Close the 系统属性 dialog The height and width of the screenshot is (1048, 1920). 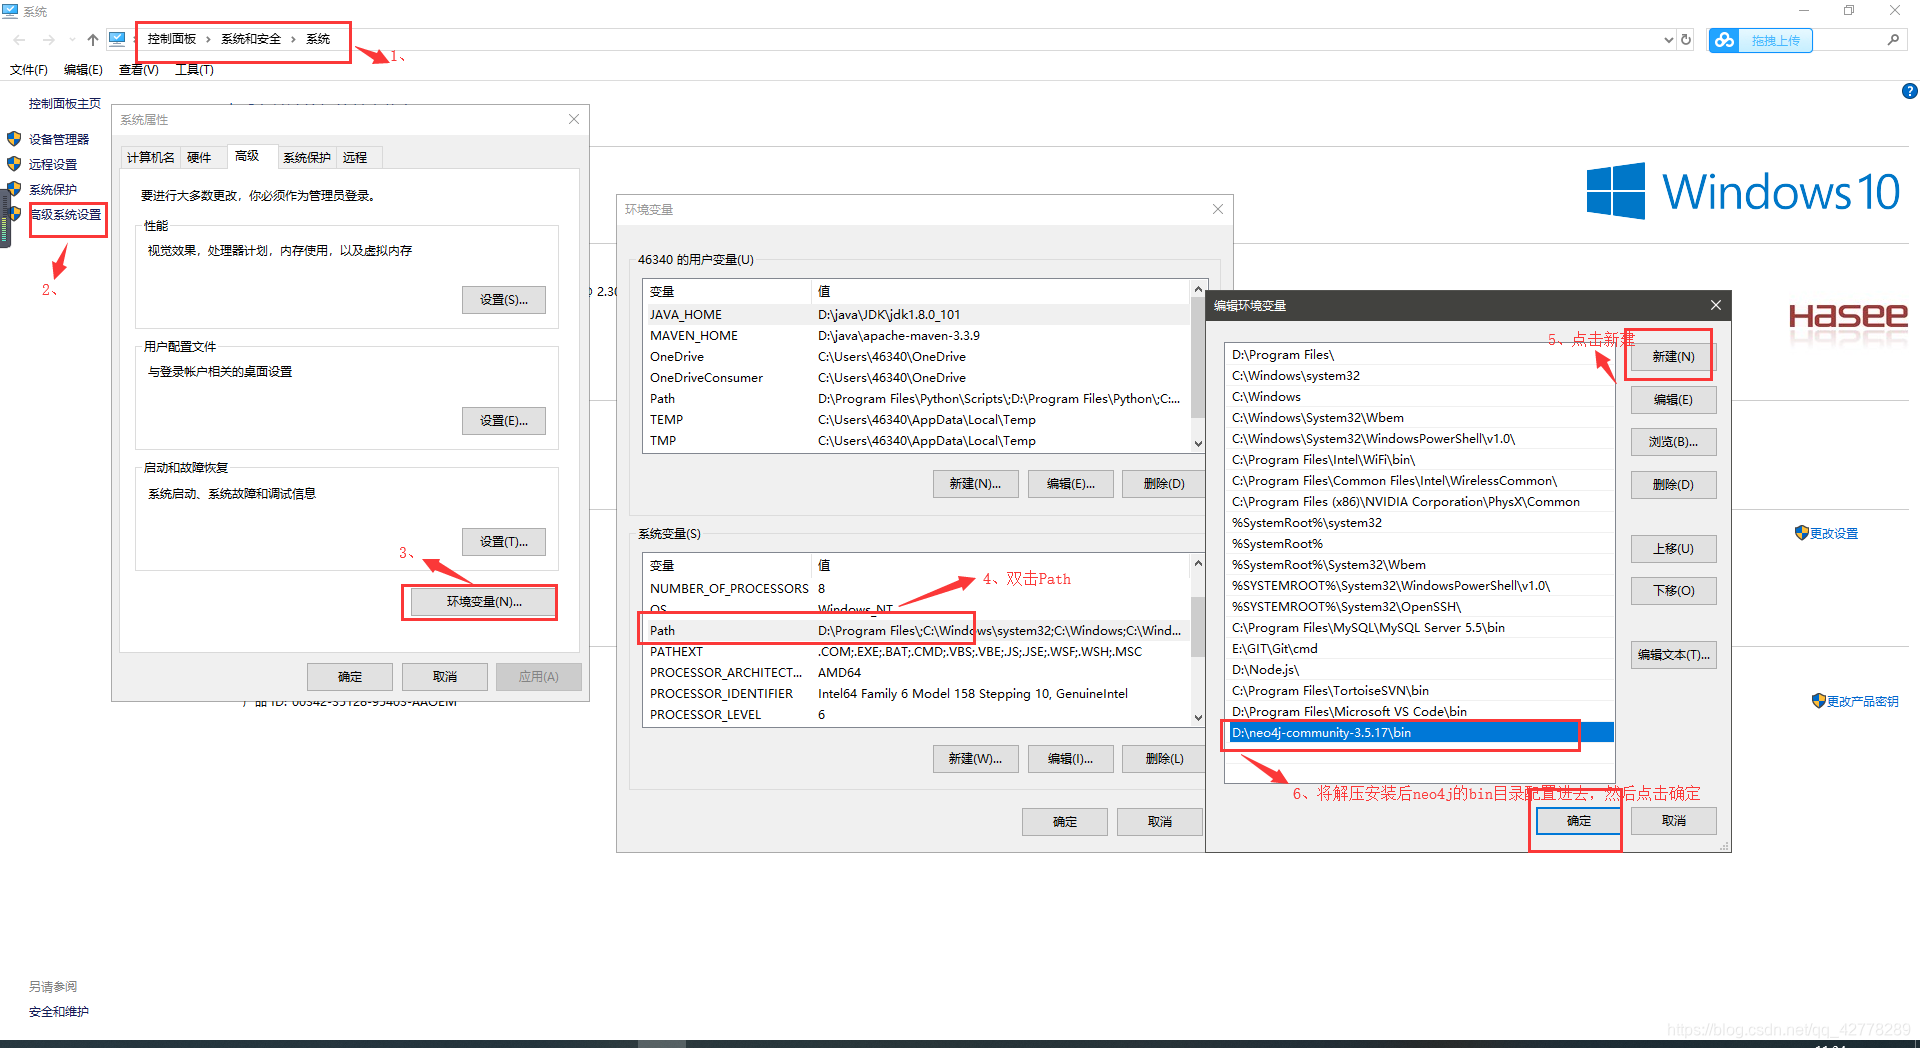574,119
